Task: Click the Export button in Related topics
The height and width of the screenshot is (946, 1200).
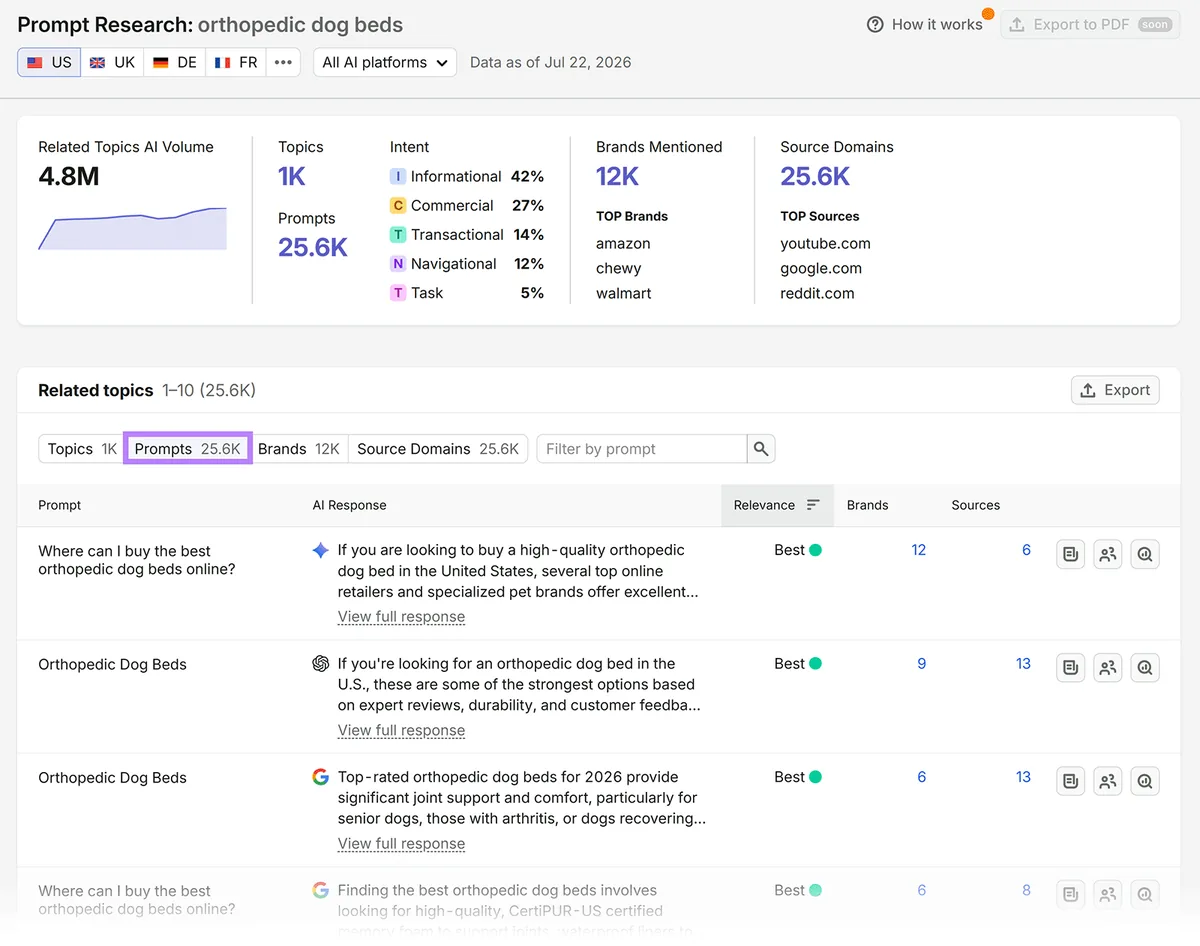Action: pos(1115,390)
